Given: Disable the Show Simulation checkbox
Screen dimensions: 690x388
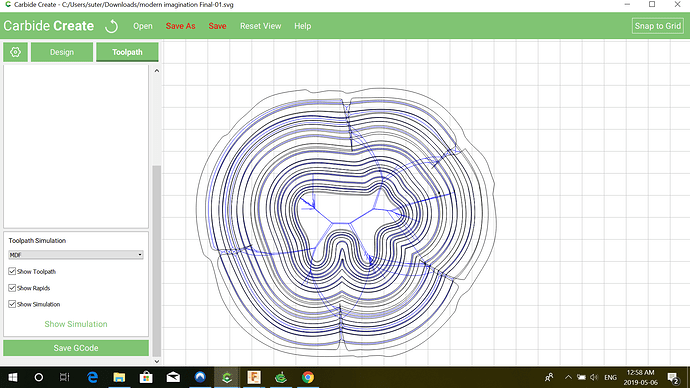Looking at the screenshot, I should 12,304.
